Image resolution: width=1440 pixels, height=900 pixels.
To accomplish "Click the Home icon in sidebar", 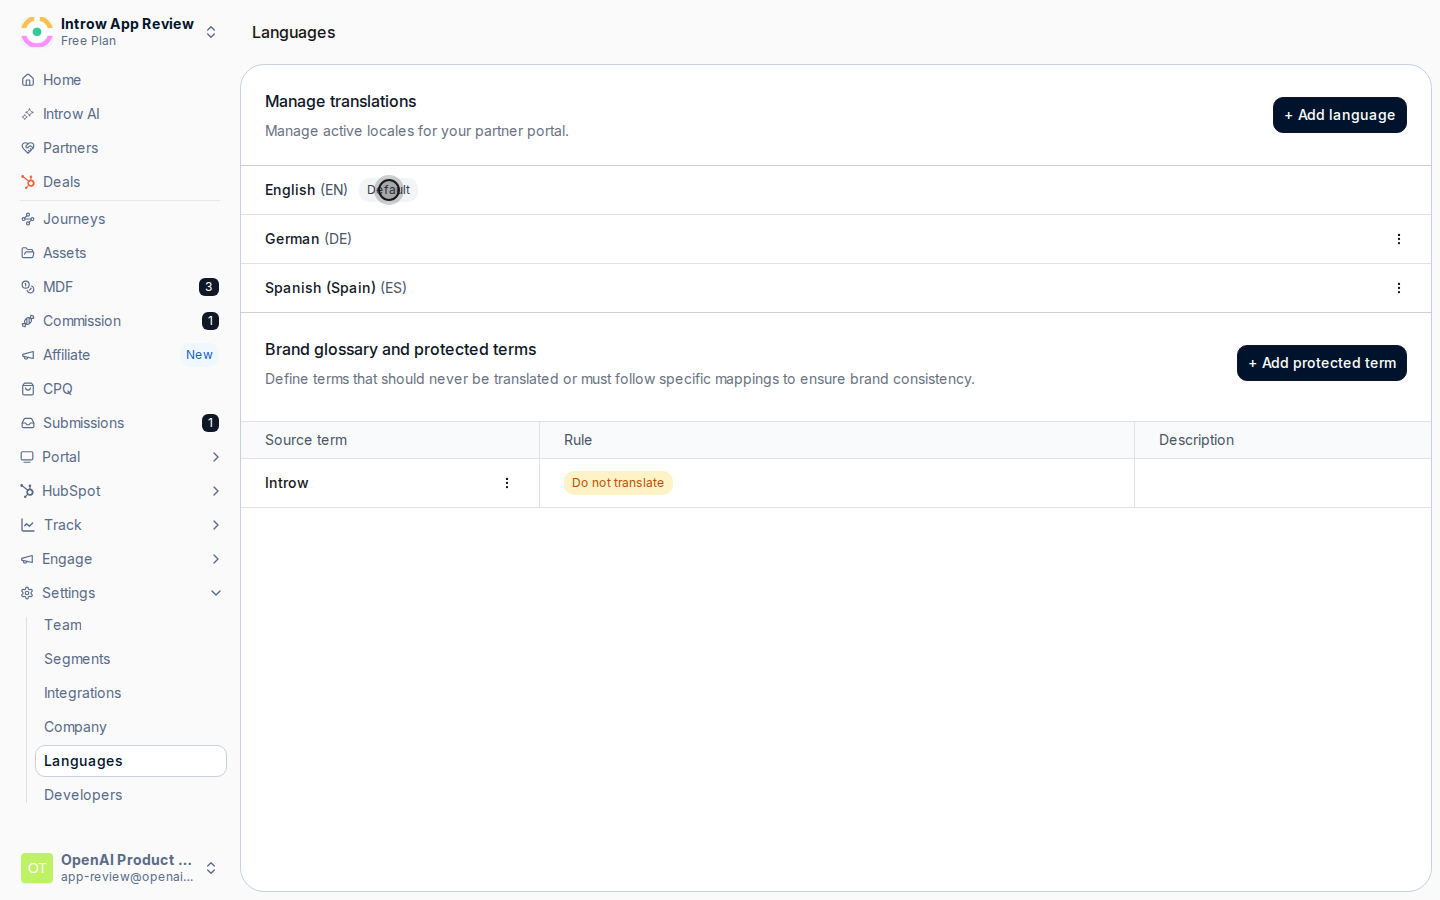I will (28, 80).
